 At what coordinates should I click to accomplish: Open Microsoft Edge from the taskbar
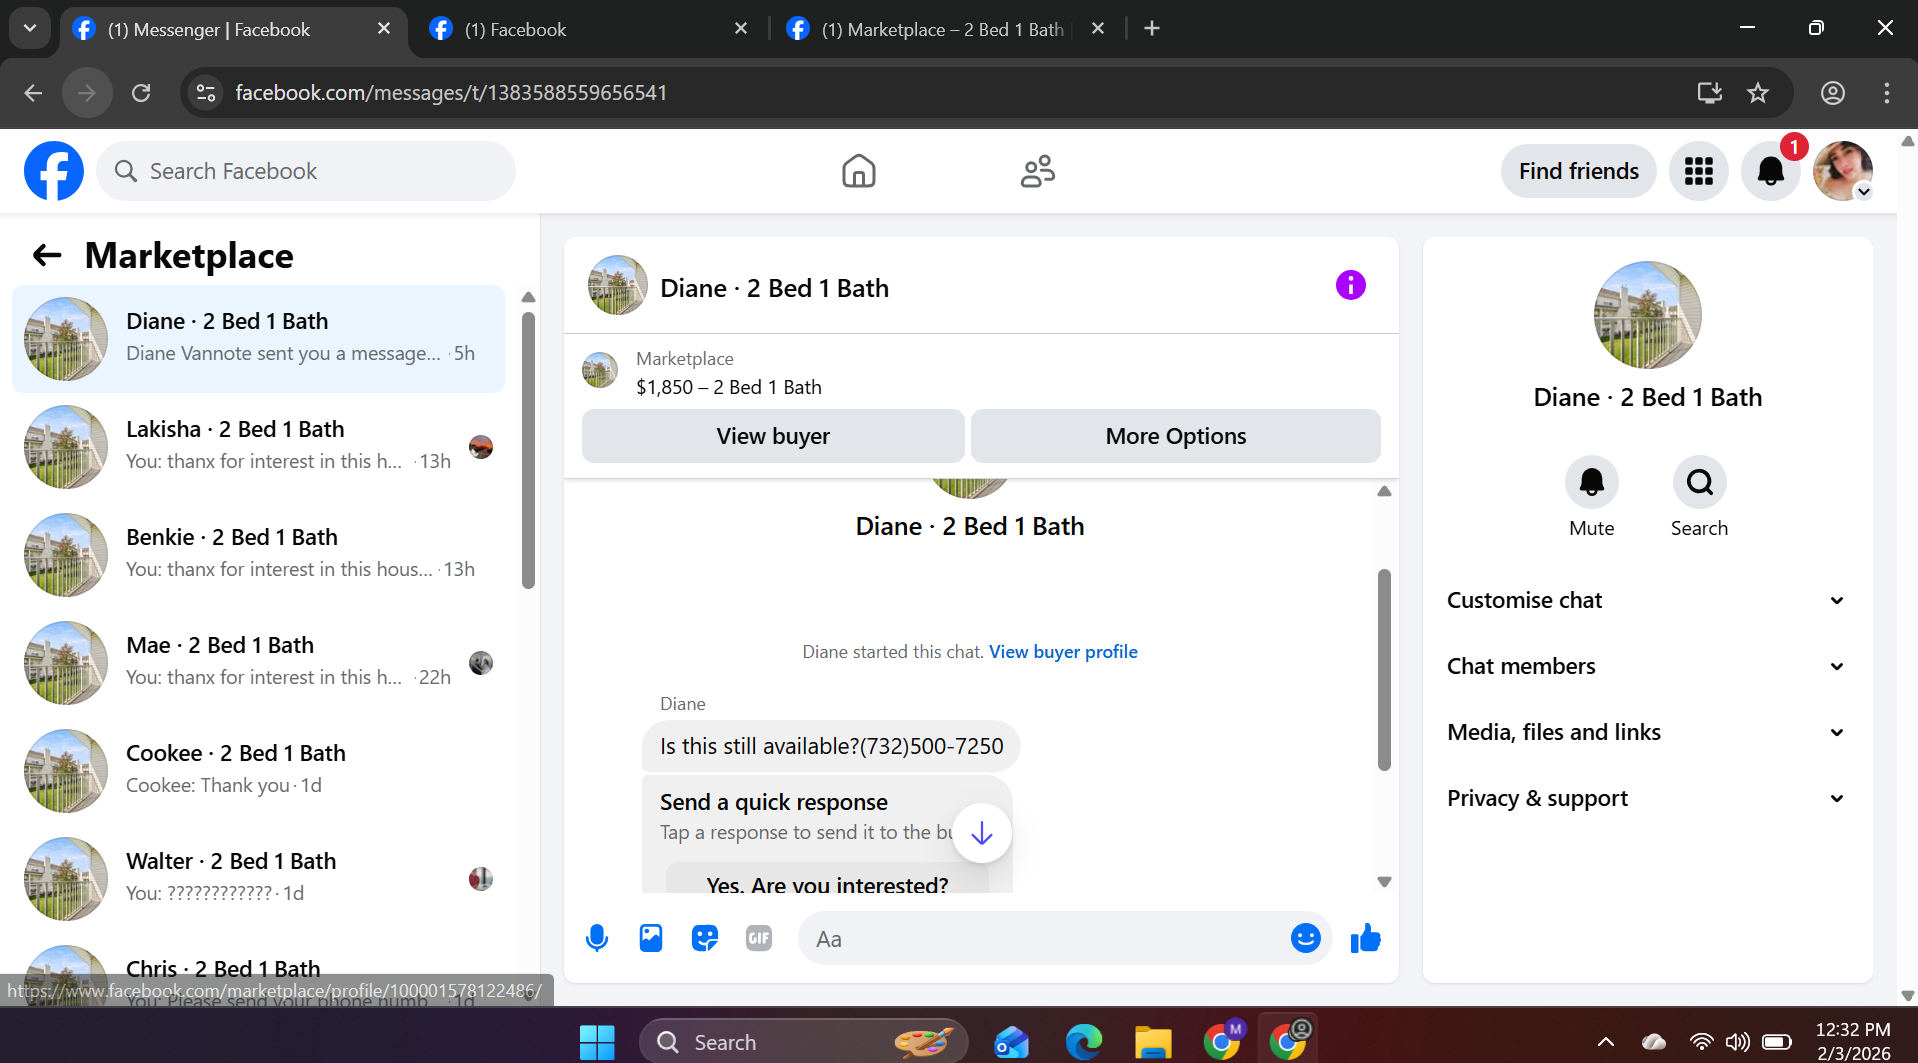(x=1083, y=1042)
